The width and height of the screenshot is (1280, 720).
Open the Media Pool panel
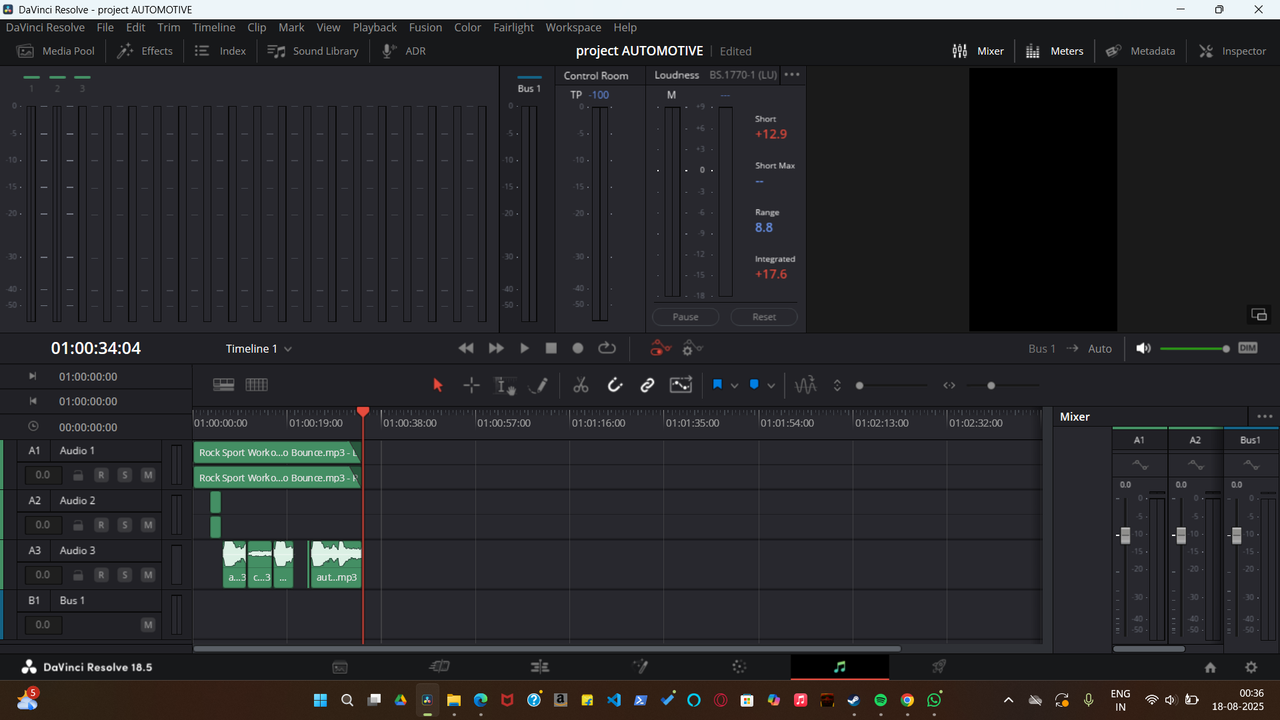point(55,50)
